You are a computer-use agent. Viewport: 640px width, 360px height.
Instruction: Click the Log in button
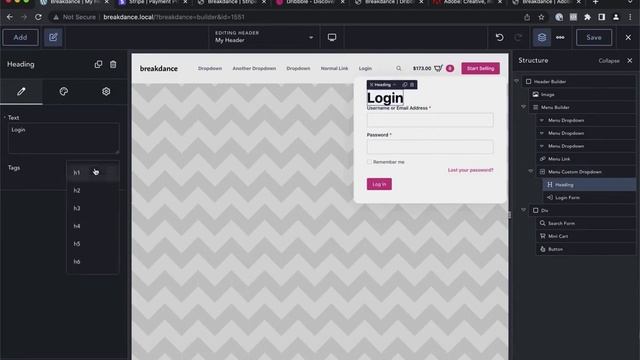click(379, 184)
